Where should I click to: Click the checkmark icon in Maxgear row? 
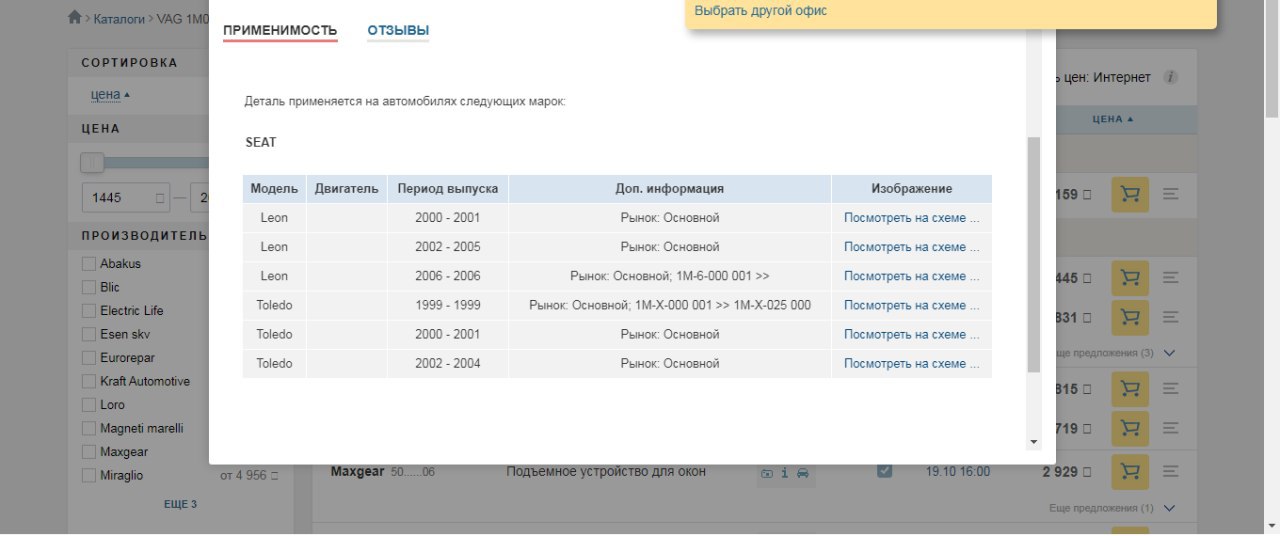tap(884, 471)
